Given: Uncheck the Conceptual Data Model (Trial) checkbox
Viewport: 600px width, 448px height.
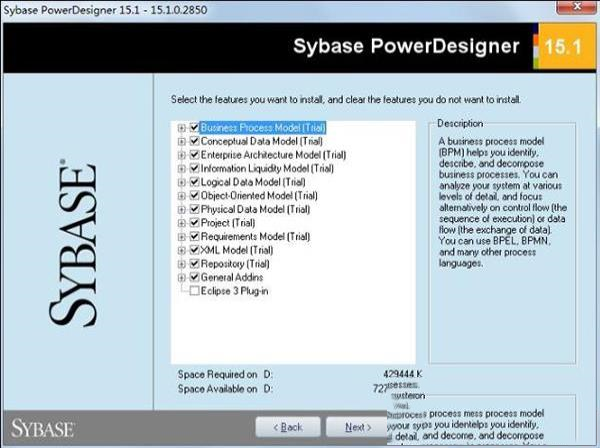Looking at the screenshot, I should click(194, 141).
